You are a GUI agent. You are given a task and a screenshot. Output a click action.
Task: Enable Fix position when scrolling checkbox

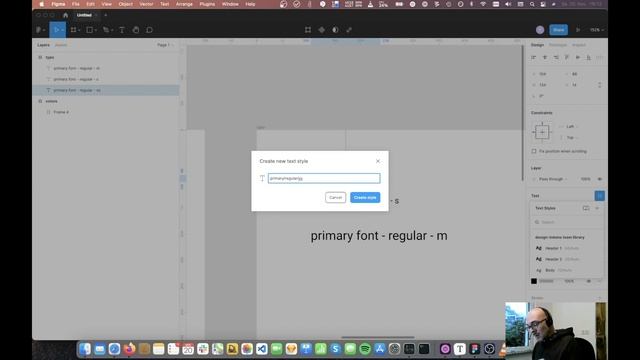pyautogui.click(x=534, y=151)
